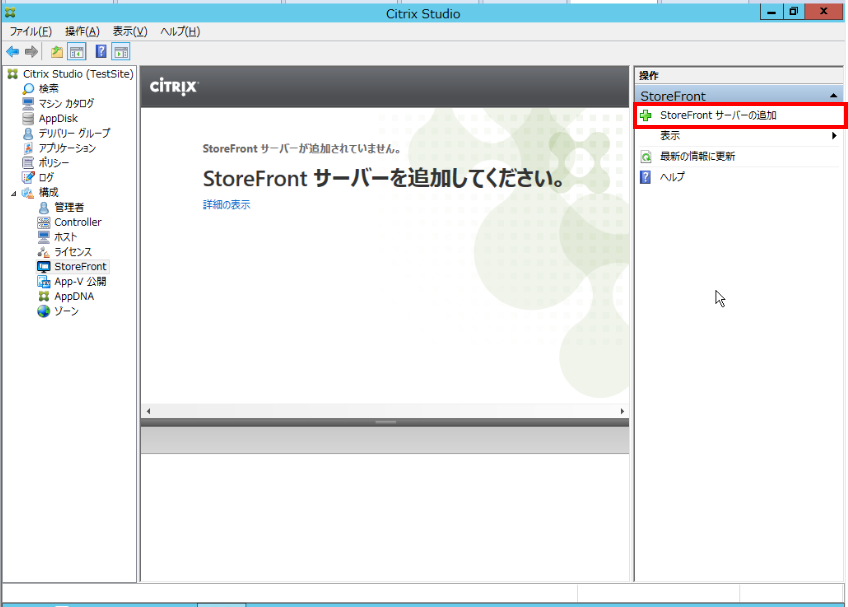
Task: Click the AppDNA green icon
Action: pos(44,296)
